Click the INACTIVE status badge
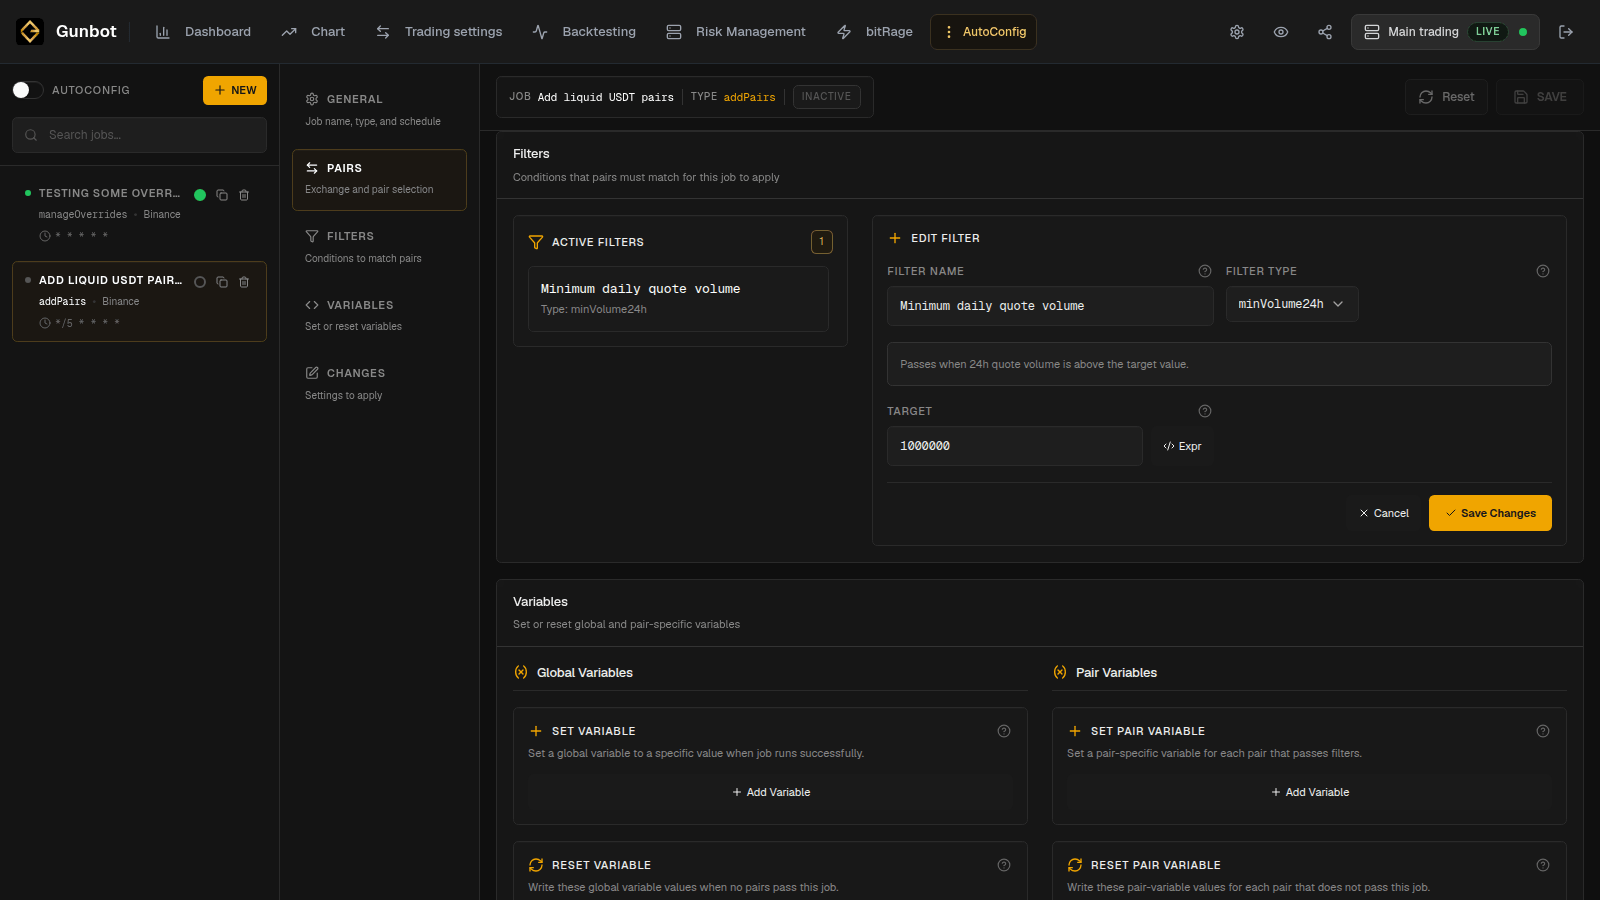Image resolution: width=1600 pixels, height=900 pixels. [827, 97]
